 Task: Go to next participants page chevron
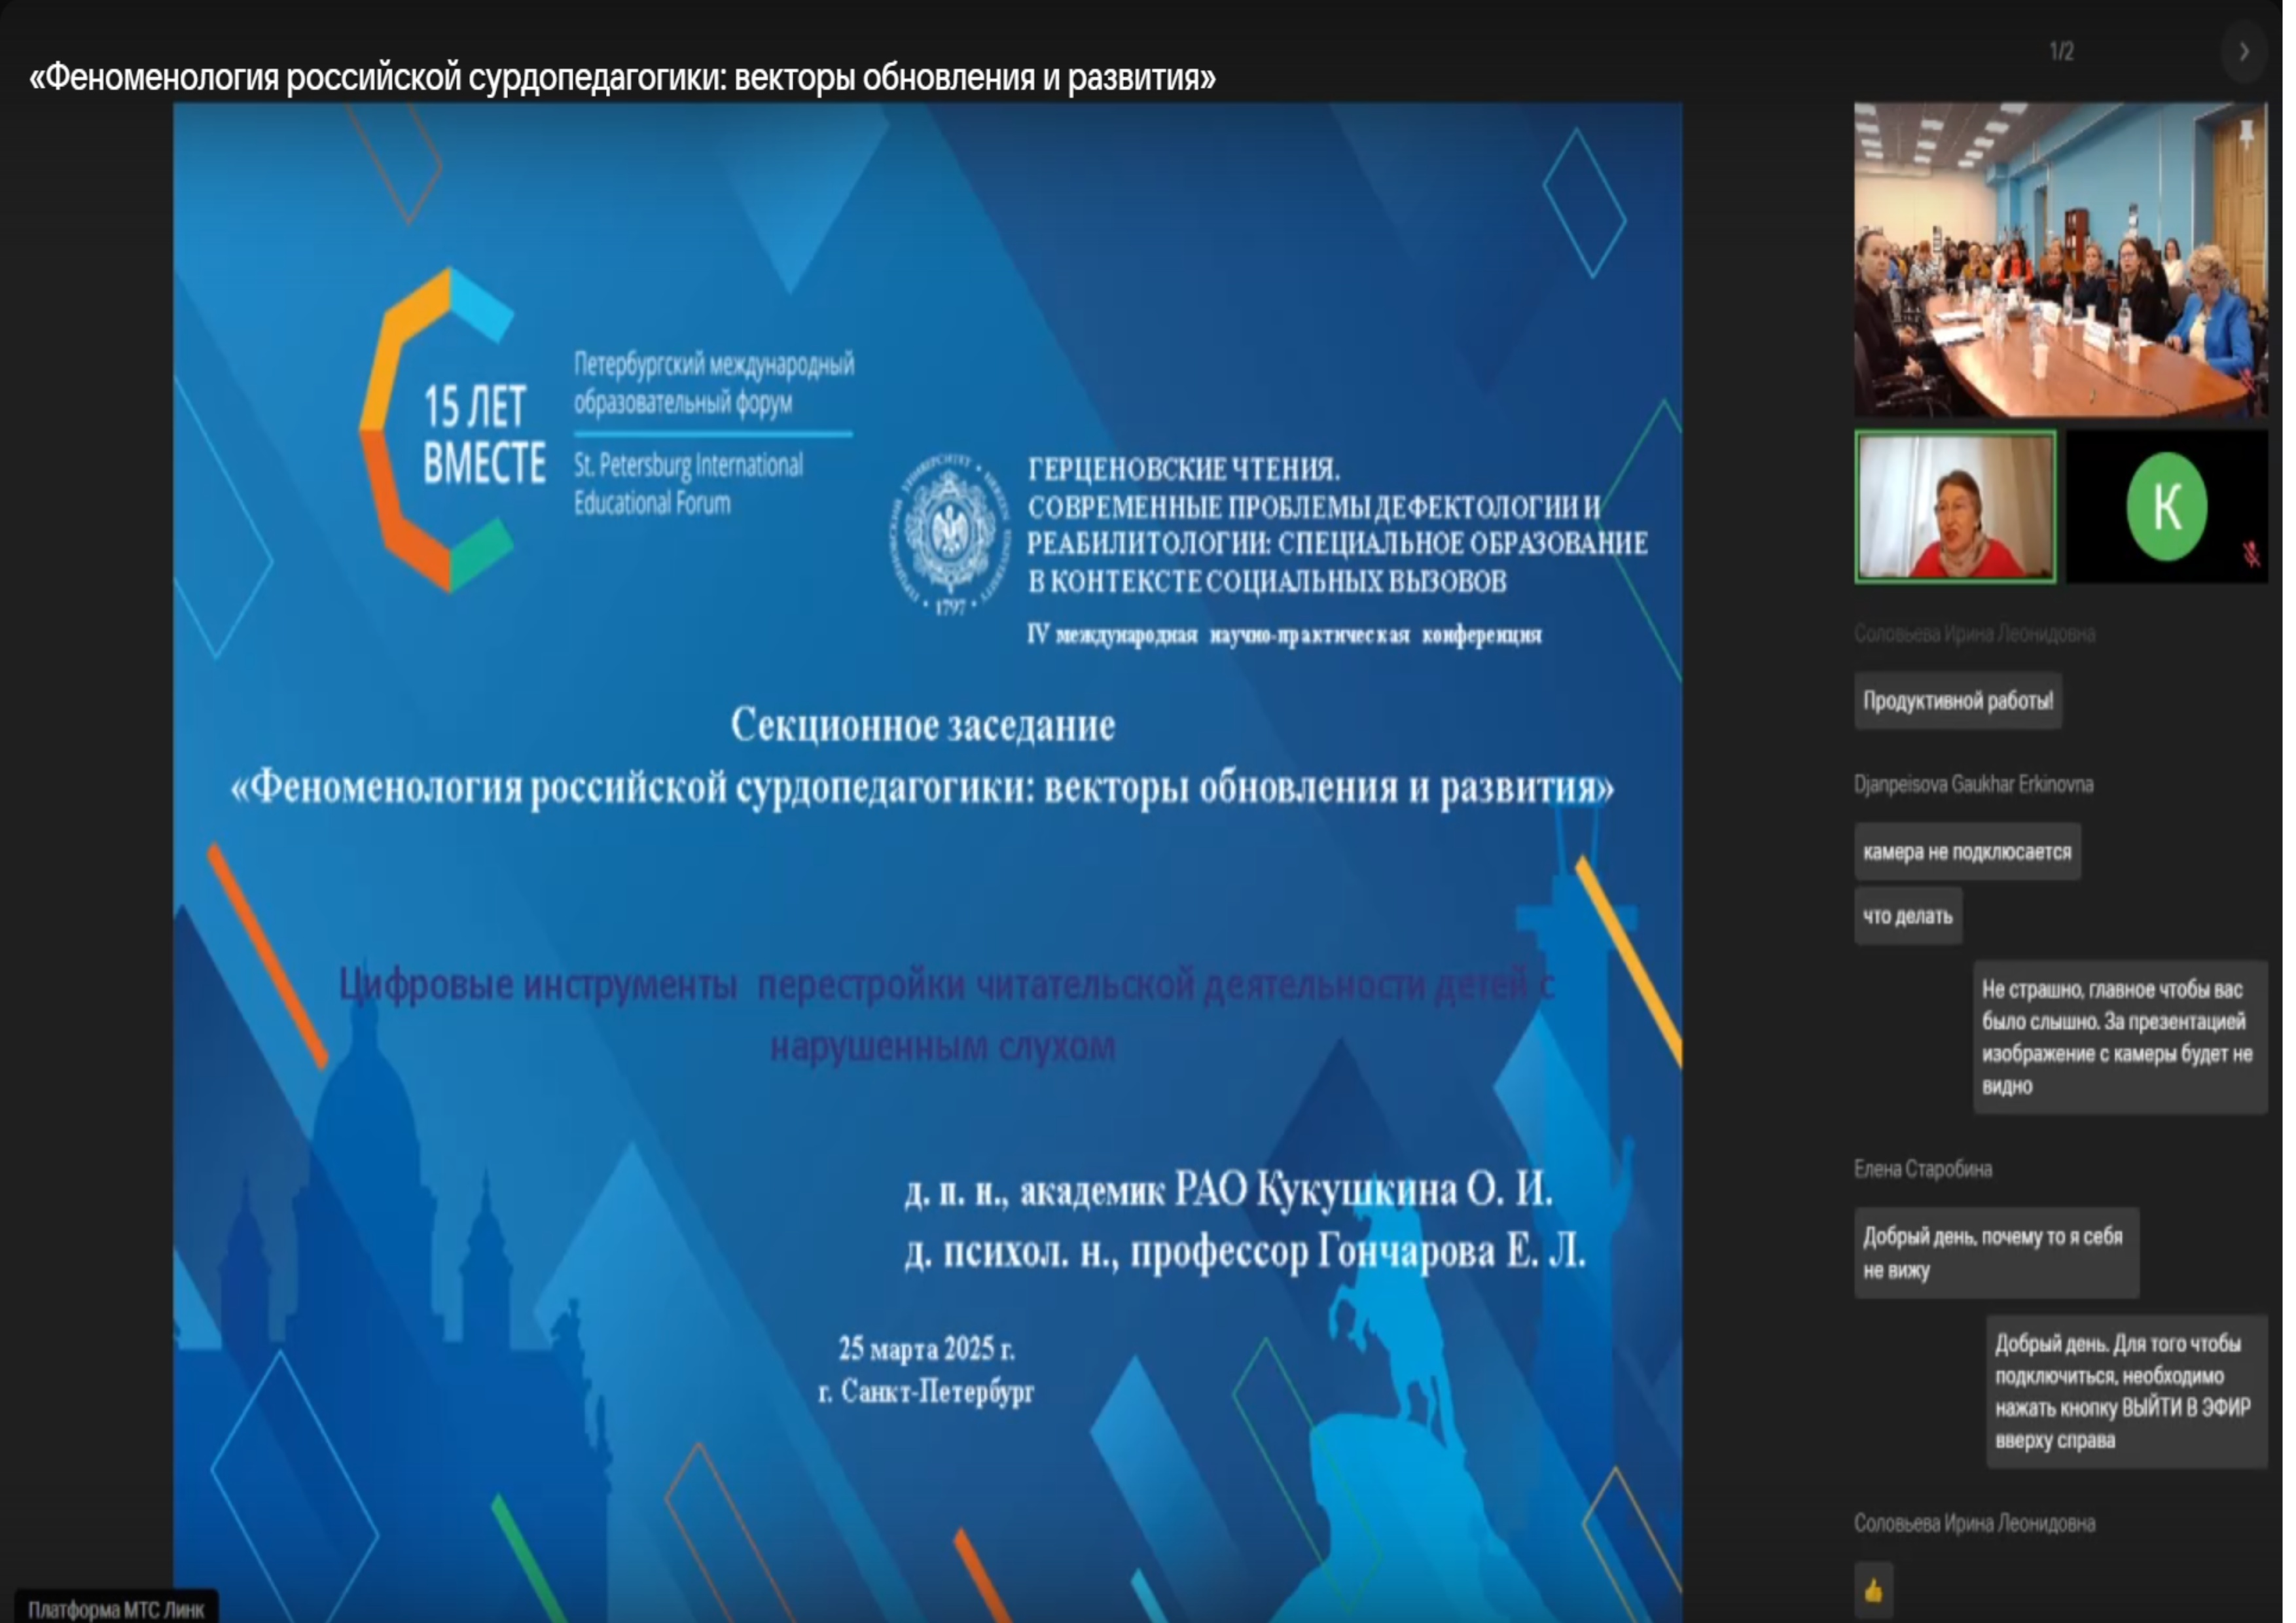pos(2243,52)
